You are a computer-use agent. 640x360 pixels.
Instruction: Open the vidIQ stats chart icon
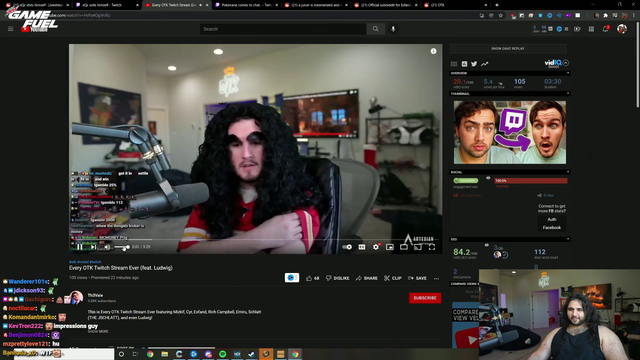click(x=464, y=64)
